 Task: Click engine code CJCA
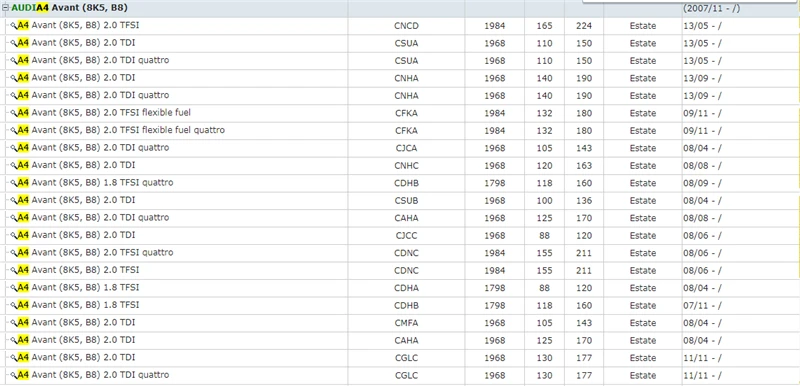[406, 148]
